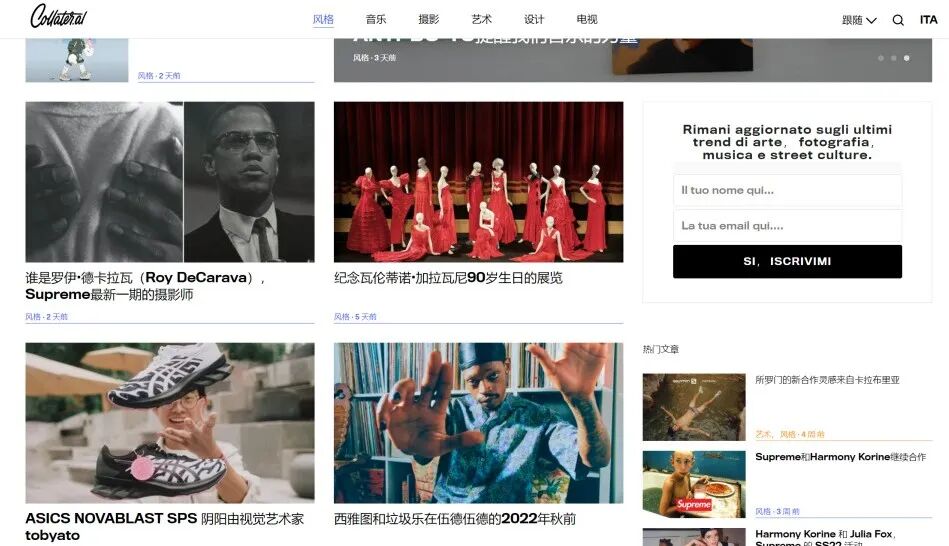Click 风格 · 3 周前 tag under Supreme
The width and height of the screenshot is (949, 546).
(x=777, y=511)
